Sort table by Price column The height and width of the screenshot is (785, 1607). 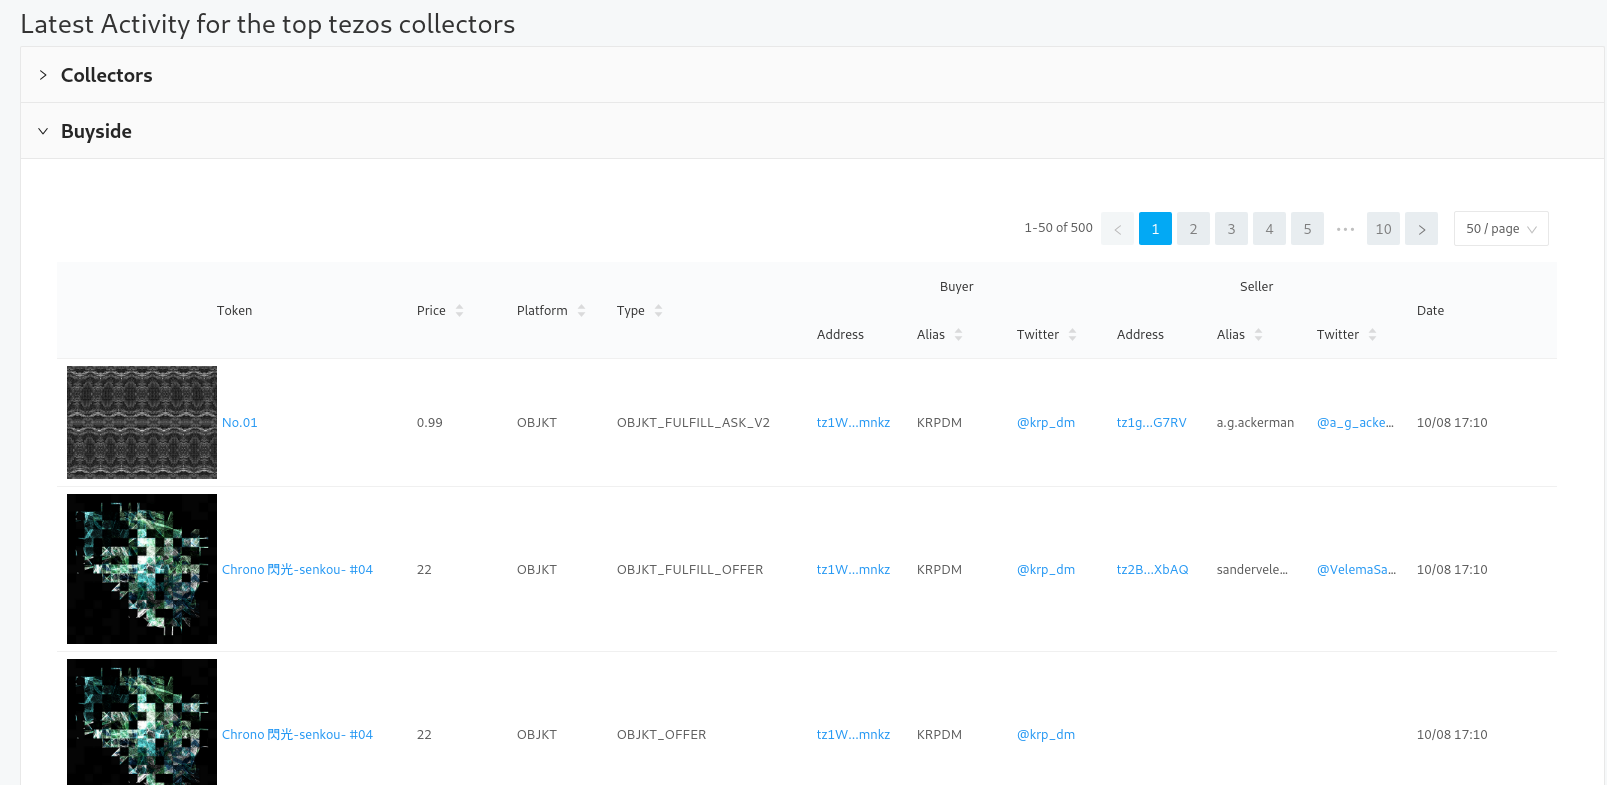[440, 311]
